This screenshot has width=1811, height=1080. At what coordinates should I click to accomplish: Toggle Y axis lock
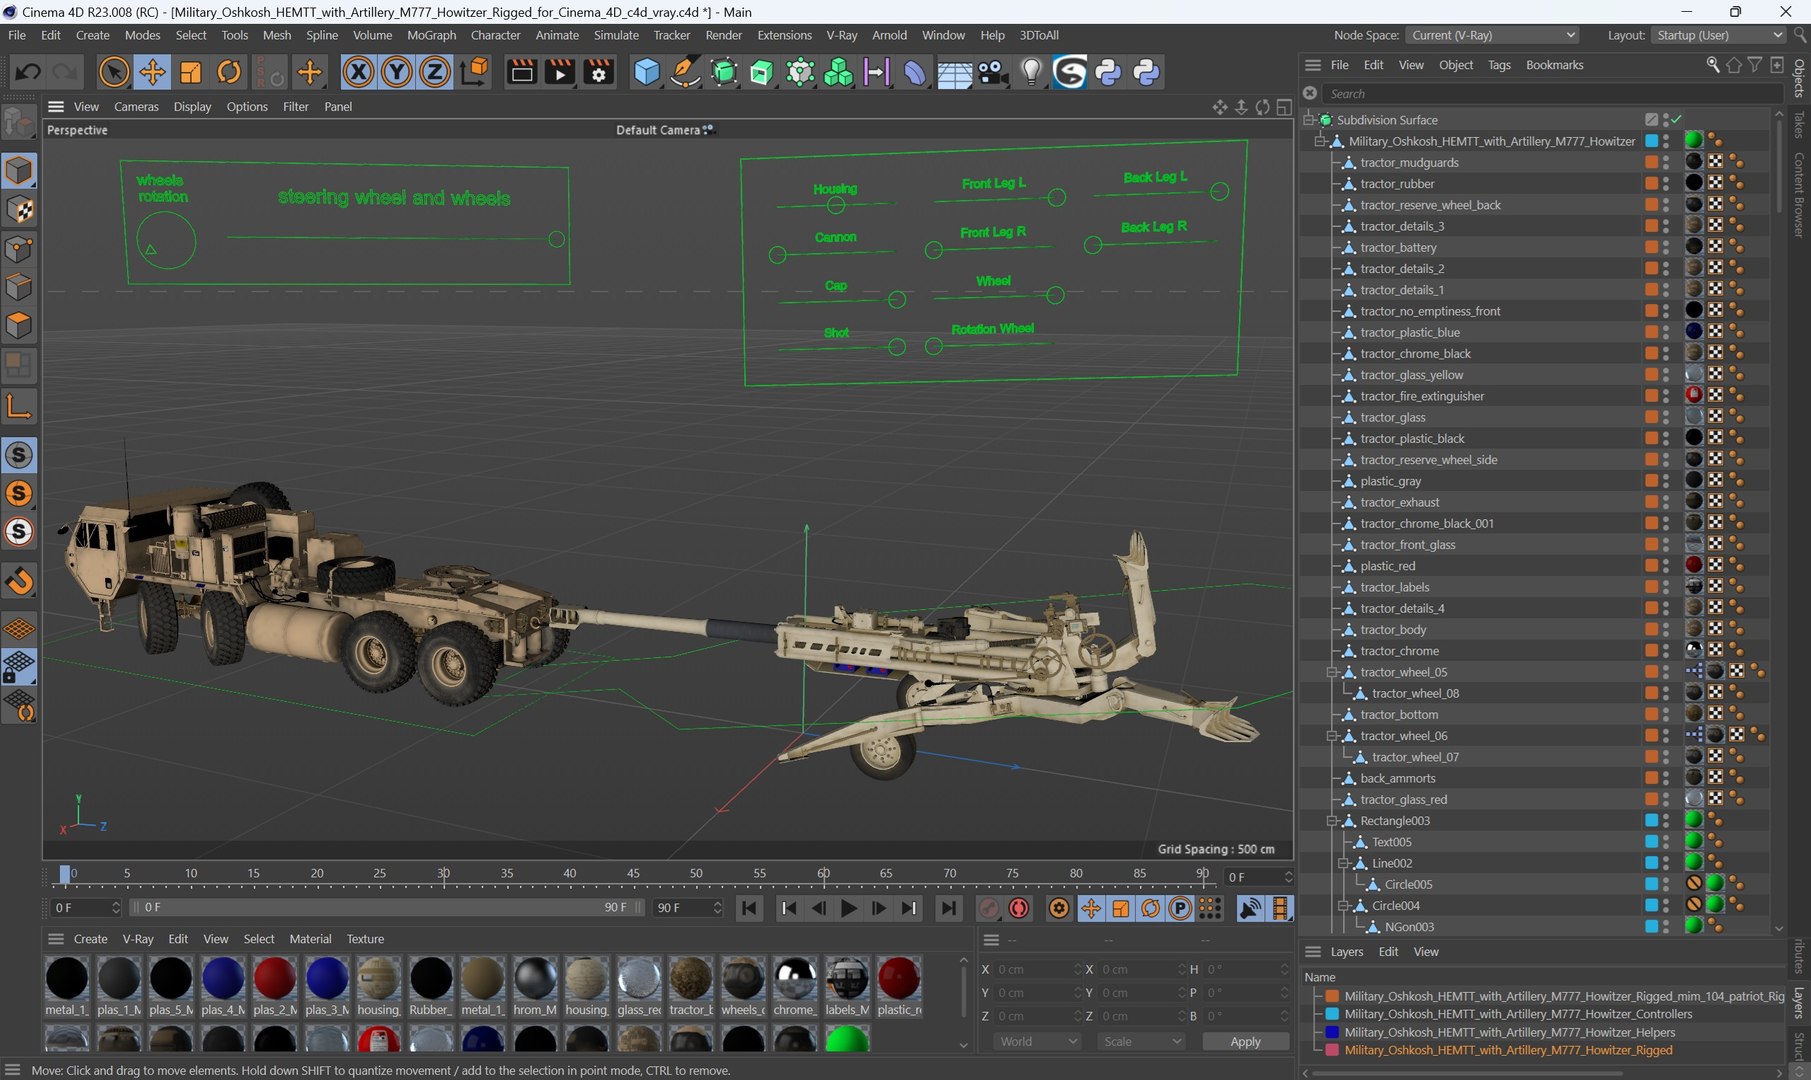coord(396,72)
